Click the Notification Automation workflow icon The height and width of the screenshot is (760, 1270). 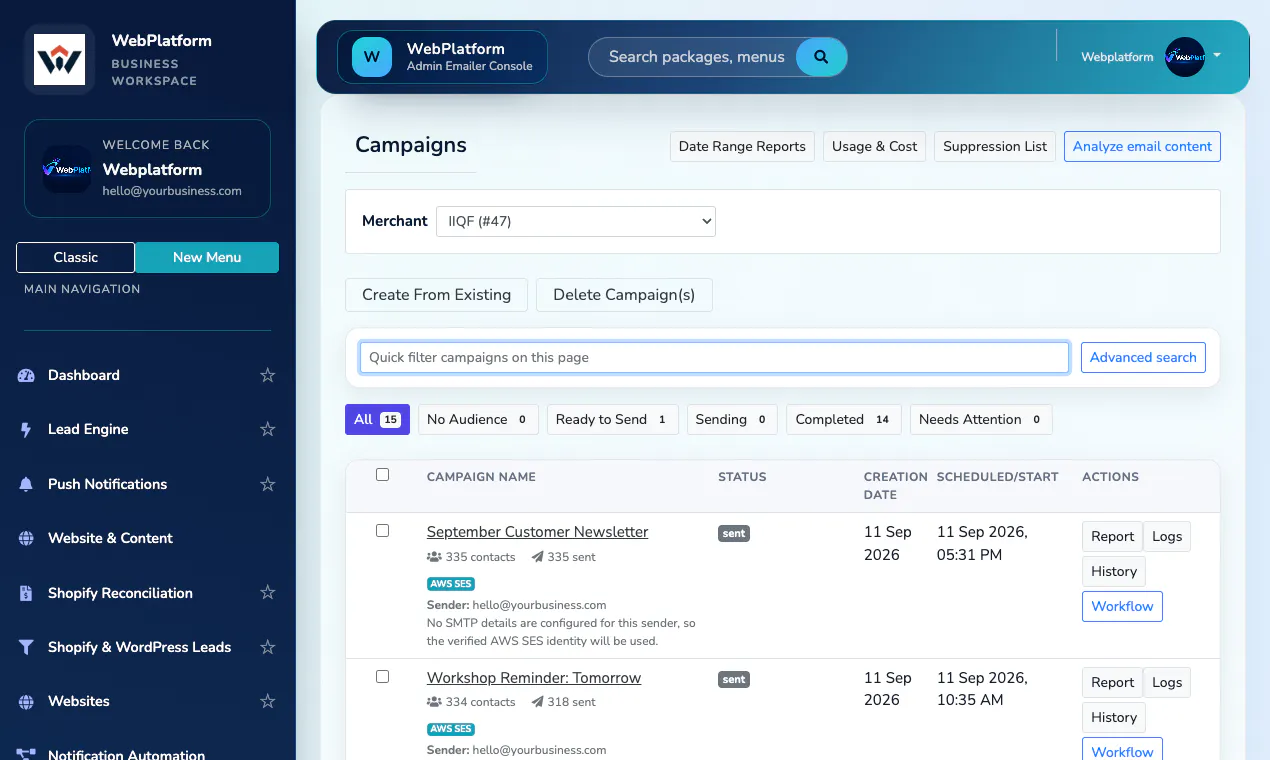[26, 755]
